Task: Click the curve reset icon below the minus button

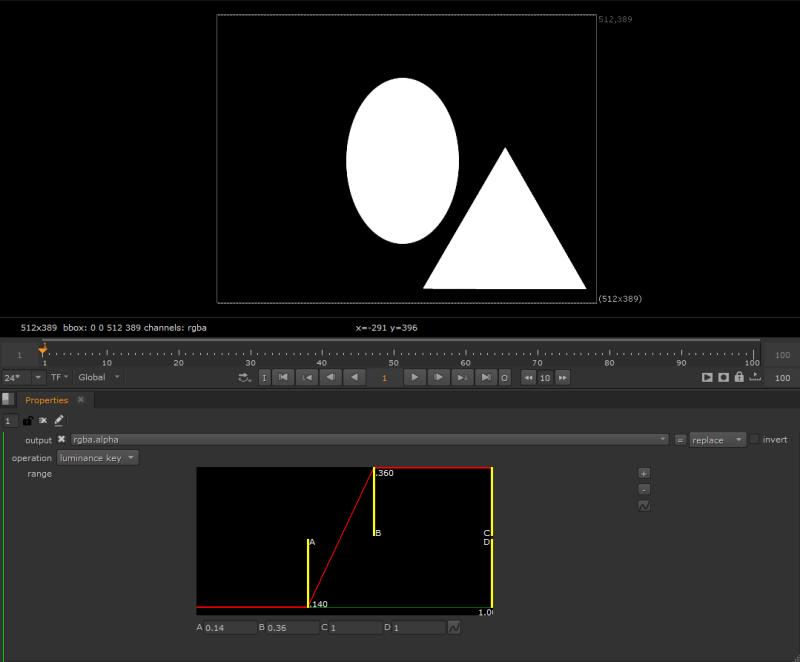Action: pos(644,506)
